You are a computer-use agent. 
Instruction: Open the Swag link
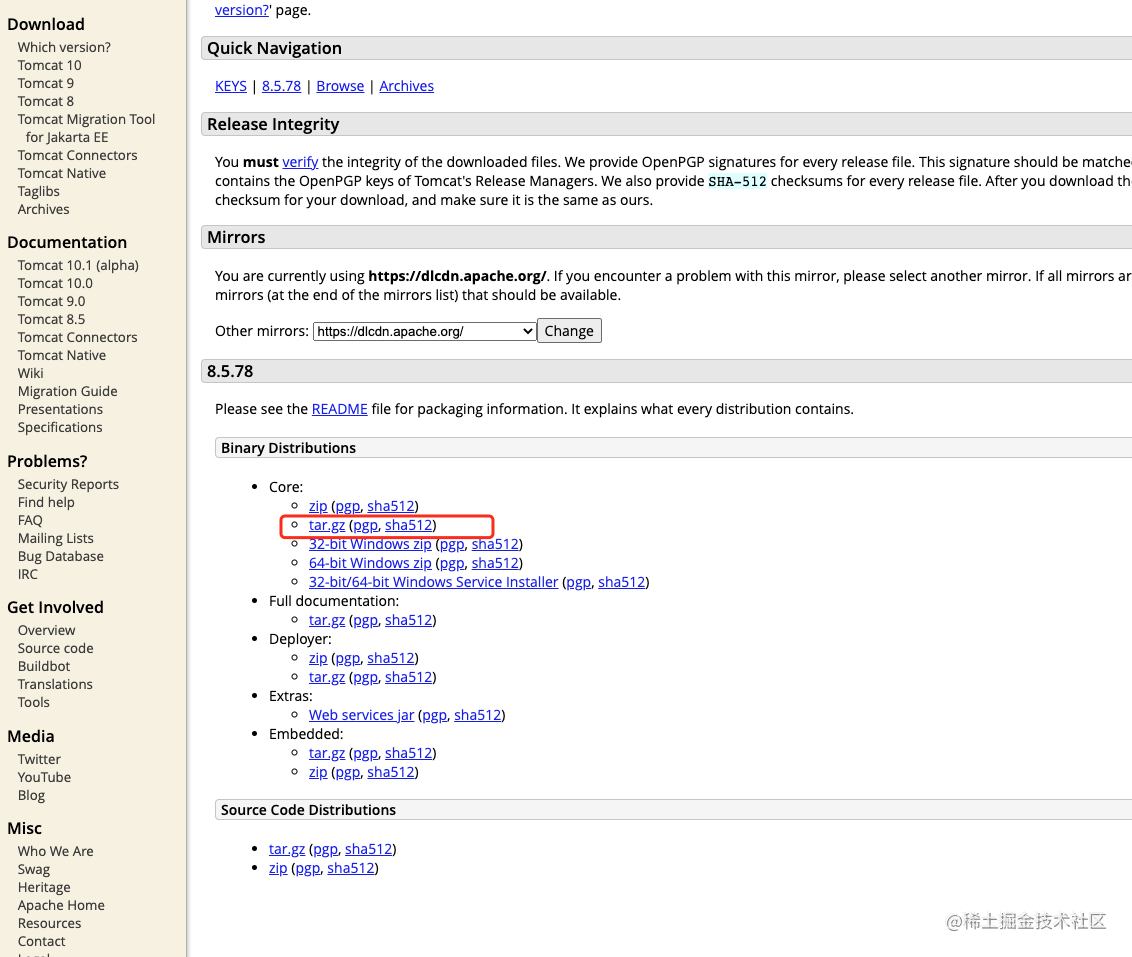coord(34,870)
